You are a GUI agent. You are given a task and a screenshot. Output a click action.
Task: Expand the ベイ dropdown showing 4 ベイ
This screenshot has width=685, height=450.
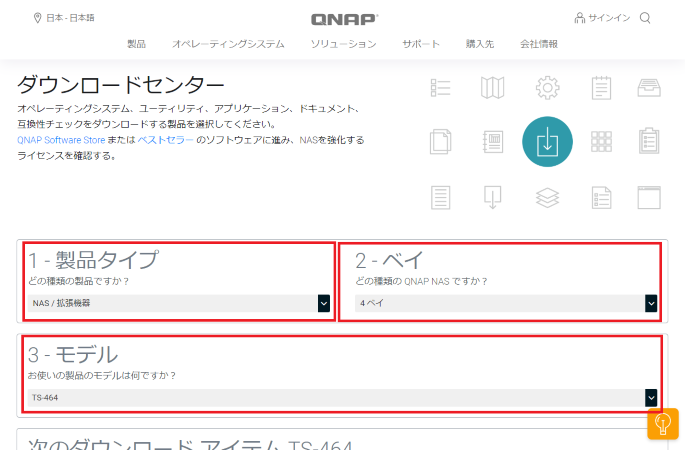[506, 303]
